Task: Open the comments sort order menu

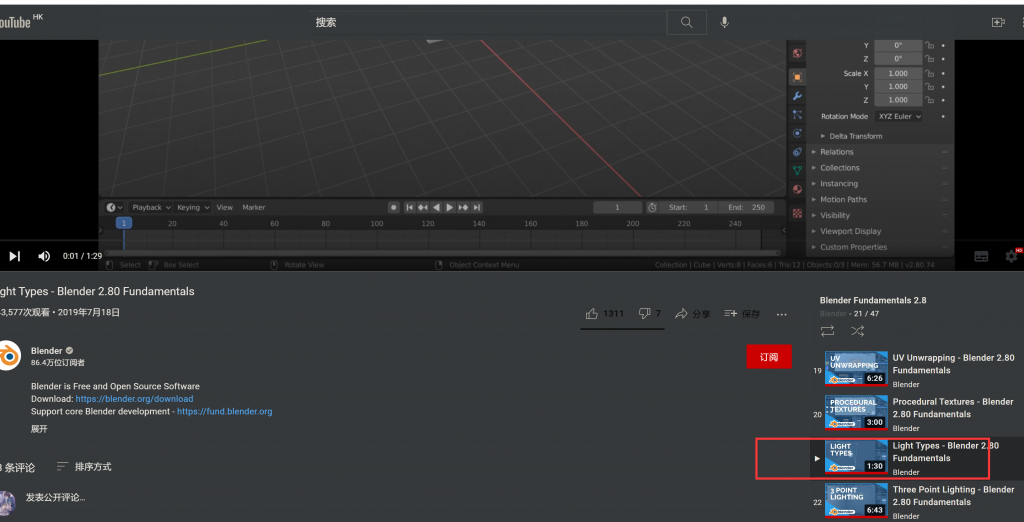Action: [x=84, y=467]
